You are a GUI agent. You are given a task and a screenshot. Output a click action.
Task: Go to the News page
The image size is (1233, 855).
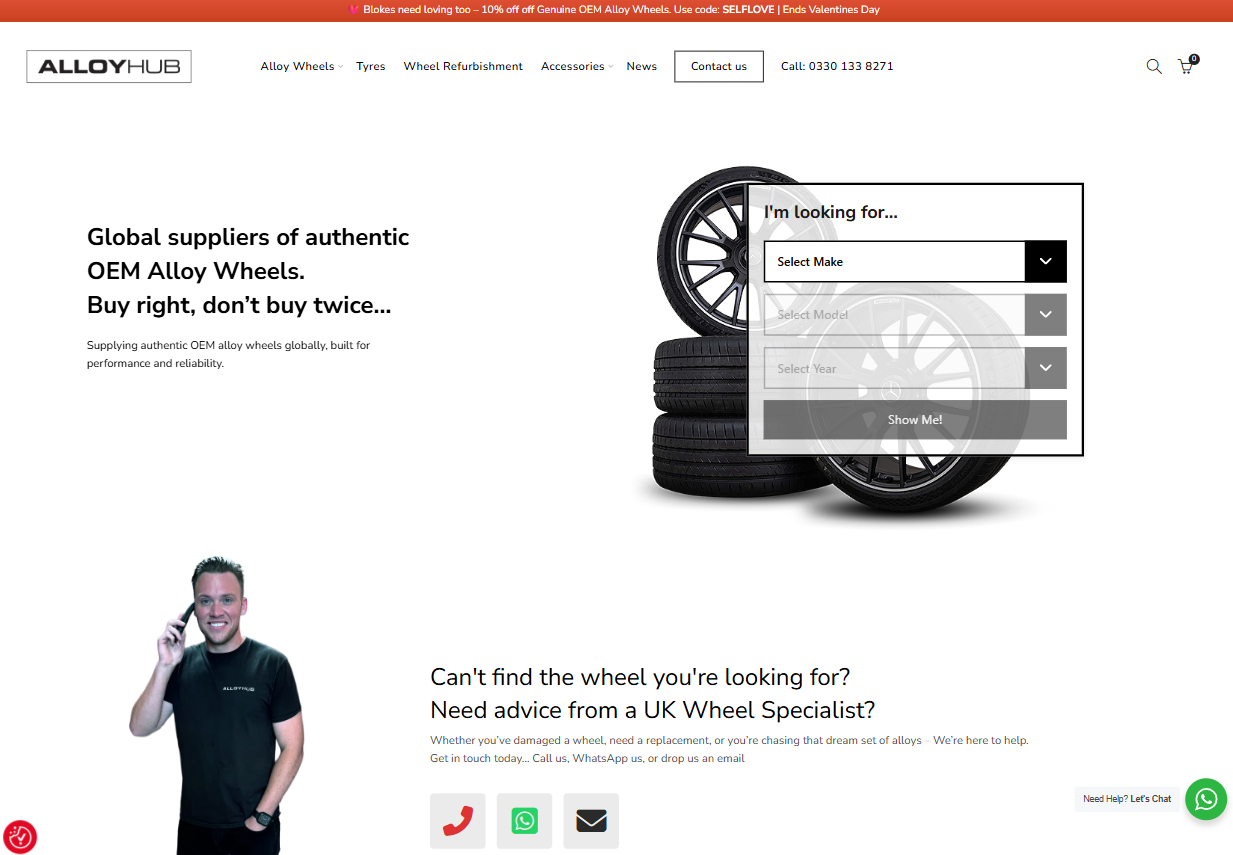click(x=641, y=67)
